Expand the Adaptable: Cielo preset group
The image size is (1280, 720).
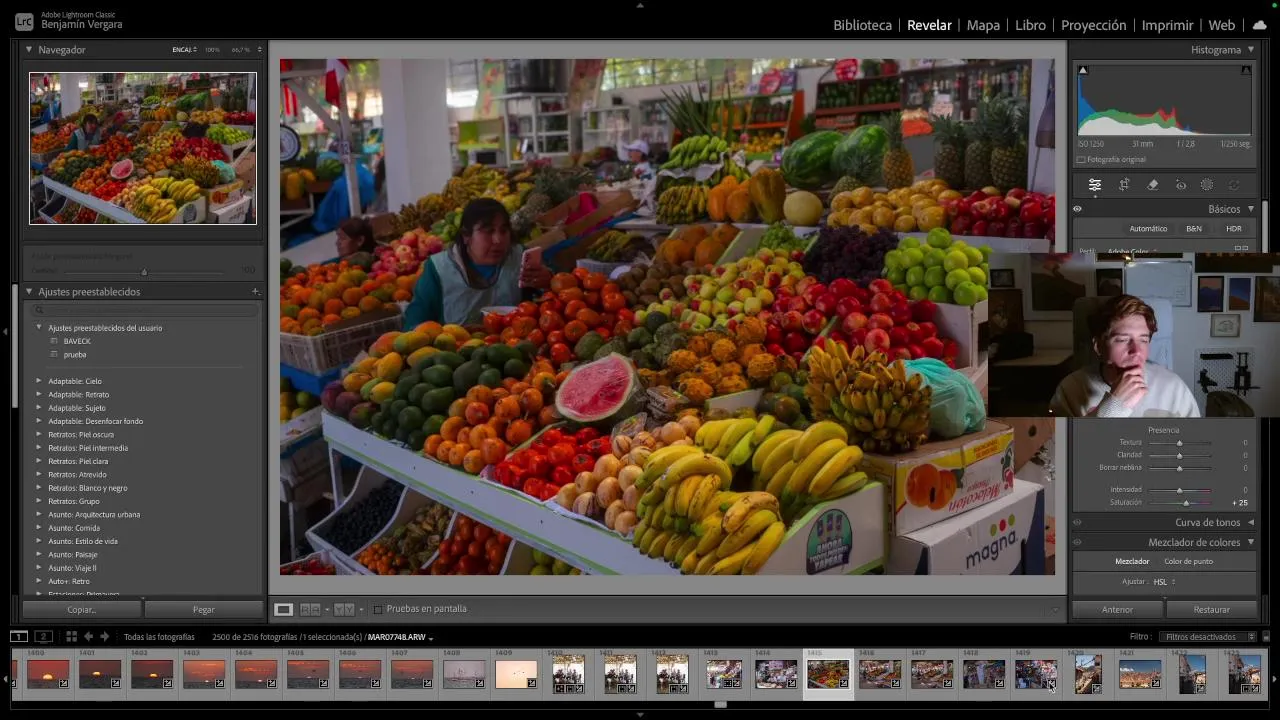pos(39,381)
